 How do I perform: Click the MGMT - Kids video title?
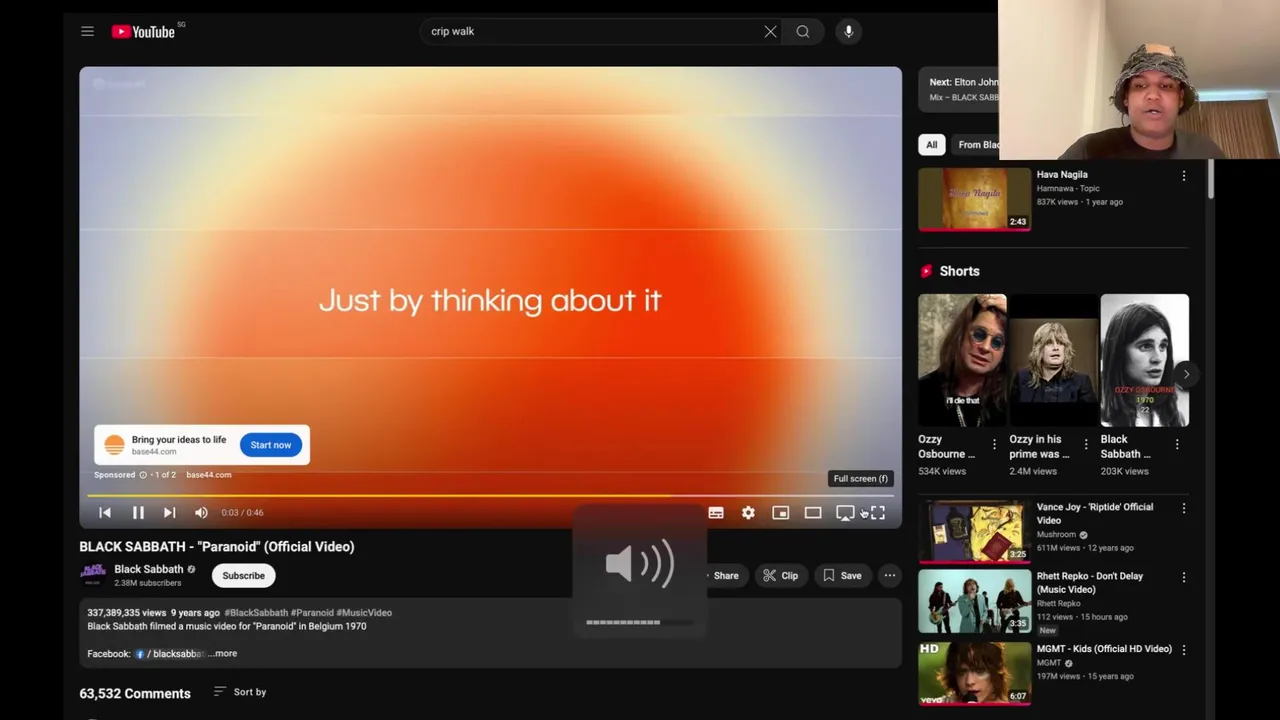coord(1104,649)
